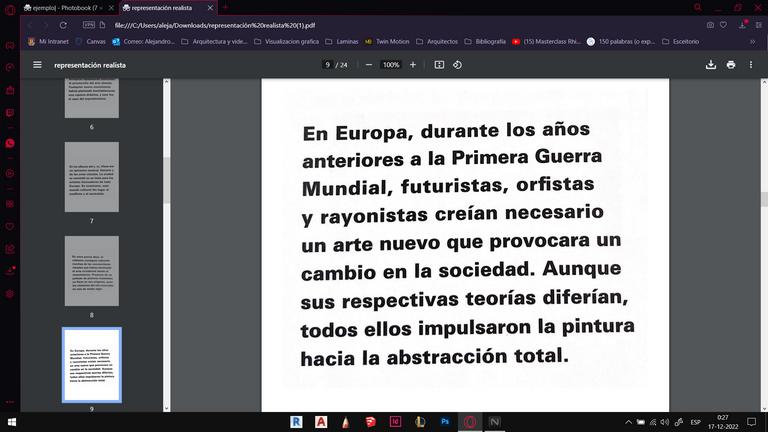Rotate the PDF counterclockwise
The height and width of the screenshot is (432, 768).
tap(457, 65)
